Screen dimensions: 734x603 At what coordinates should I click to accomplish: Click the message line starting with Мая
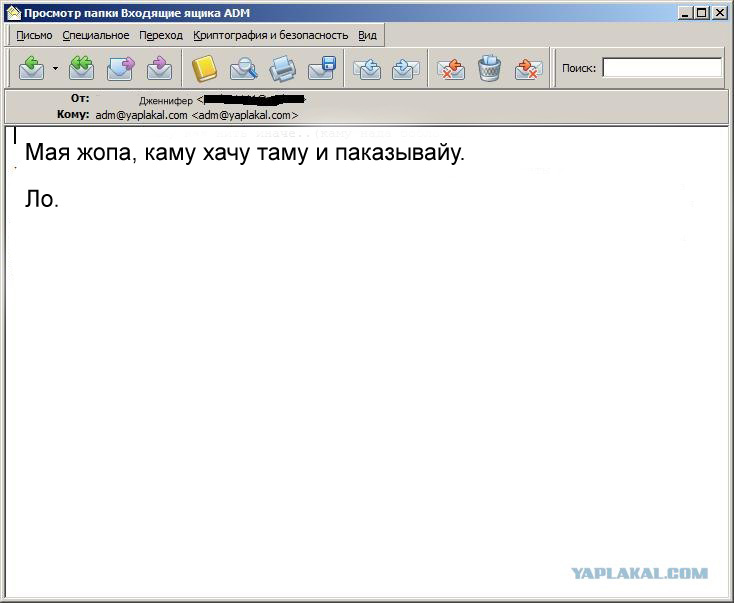(x=245, y=152)
